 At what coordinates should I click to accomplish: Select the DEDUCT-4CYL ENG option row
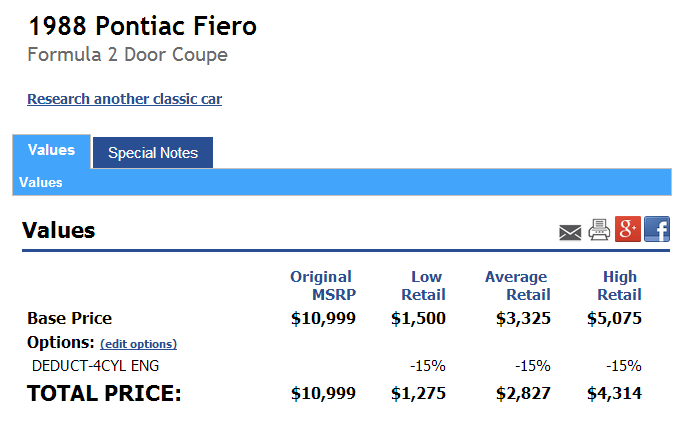pyautogui.click(x=335, y=366)
